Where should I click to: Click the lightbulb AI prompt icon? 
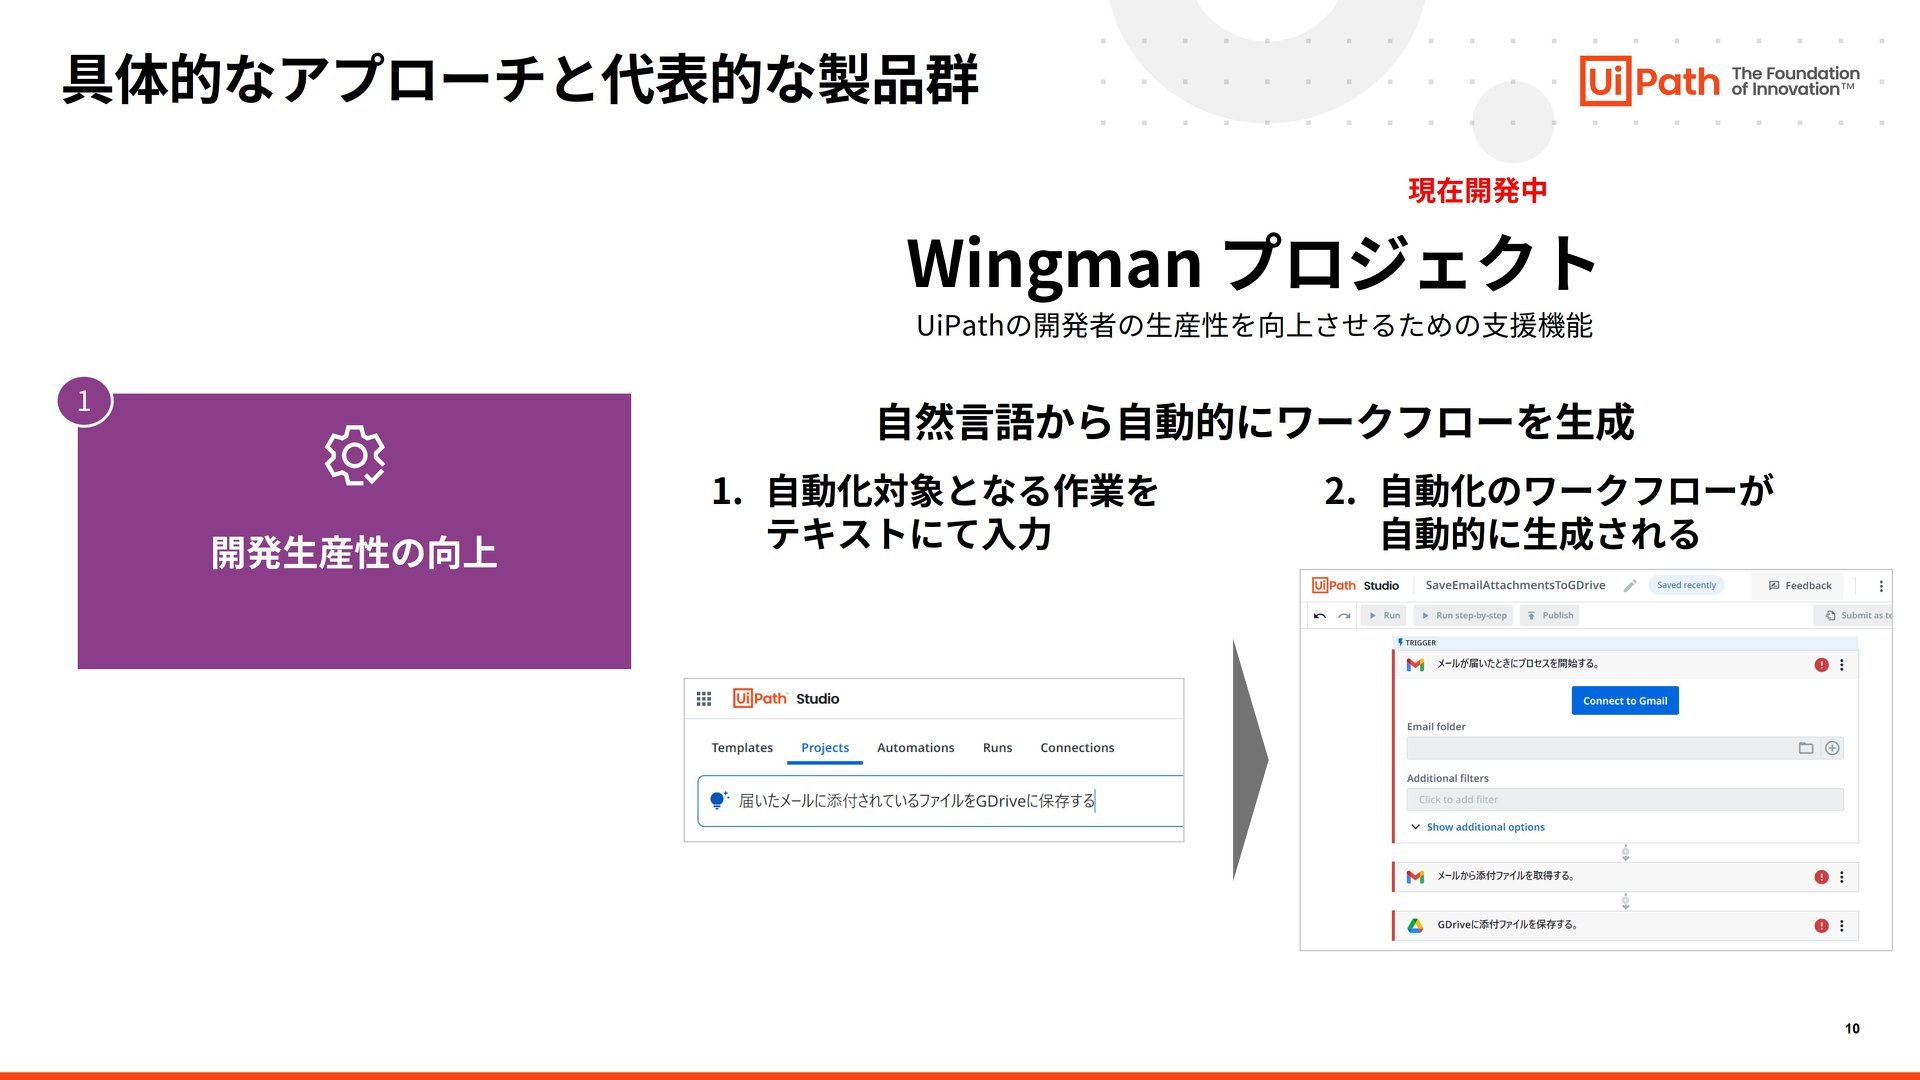[718, 800]
